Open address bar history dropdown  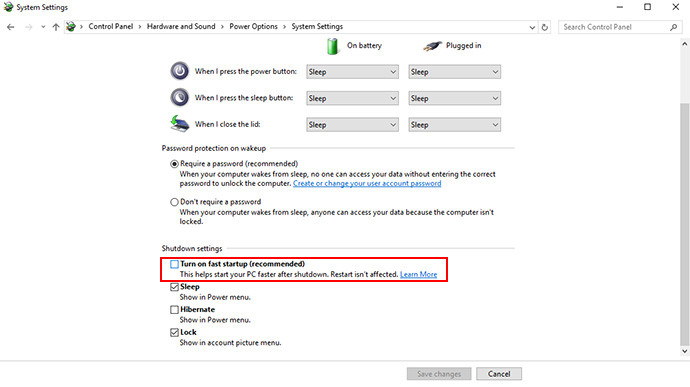coord(532,27)
